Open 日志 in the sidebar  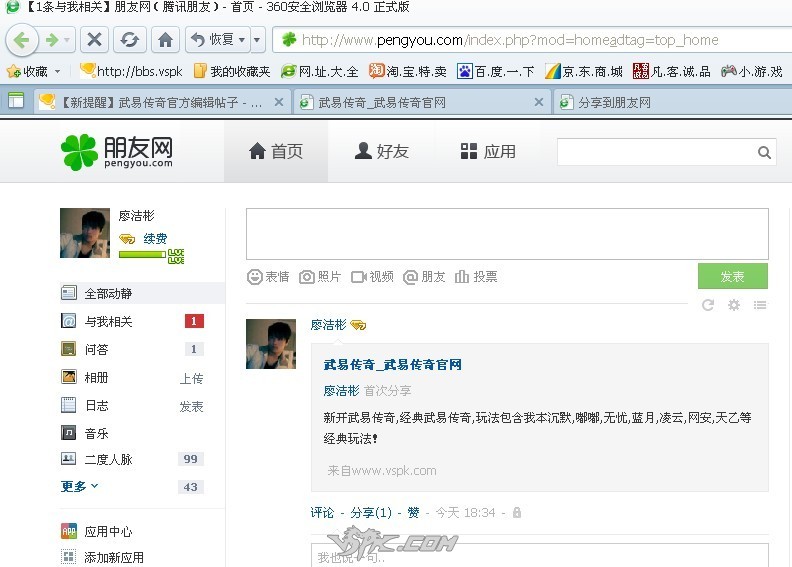tap(96, 405)
